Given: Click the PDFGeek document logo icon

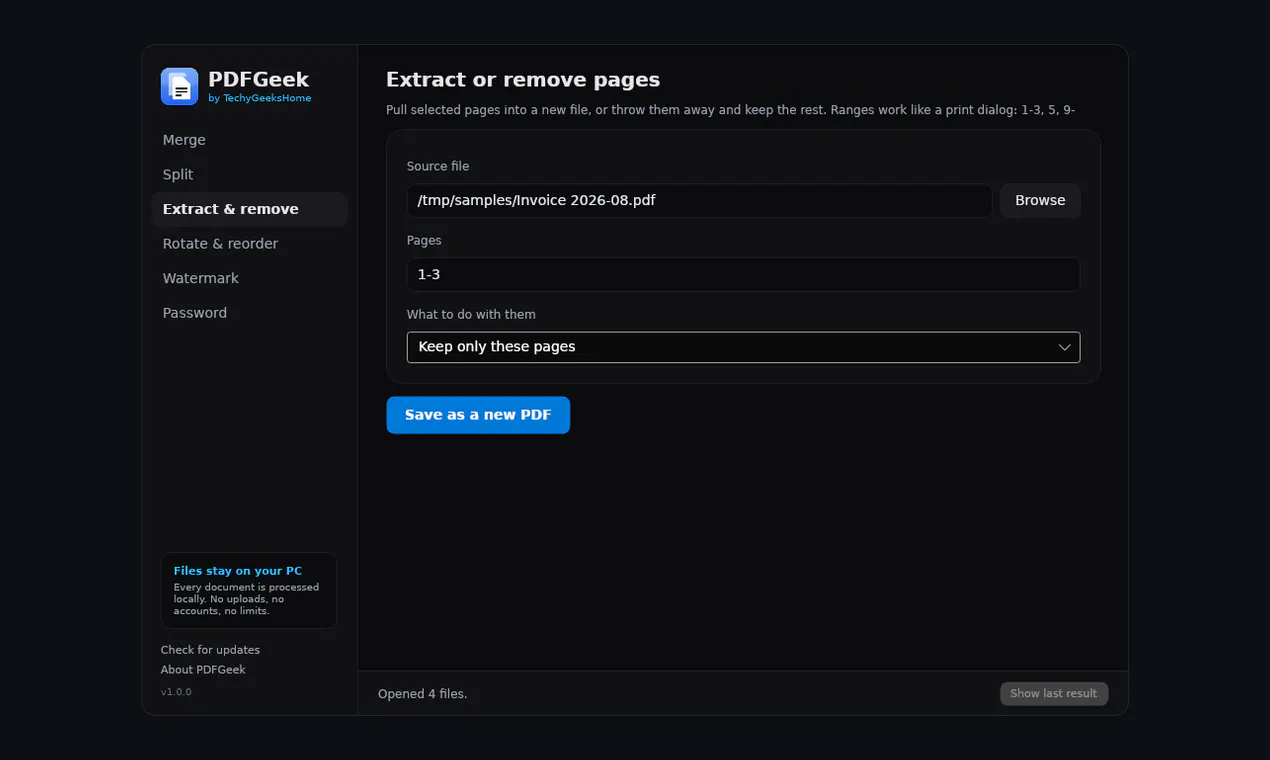Looking at the screenshot, I should point(180,87).
